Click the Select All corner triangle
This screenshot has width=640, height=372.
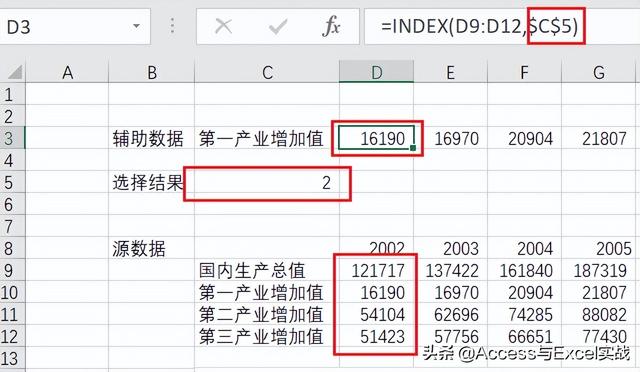(x=14, y=73)
